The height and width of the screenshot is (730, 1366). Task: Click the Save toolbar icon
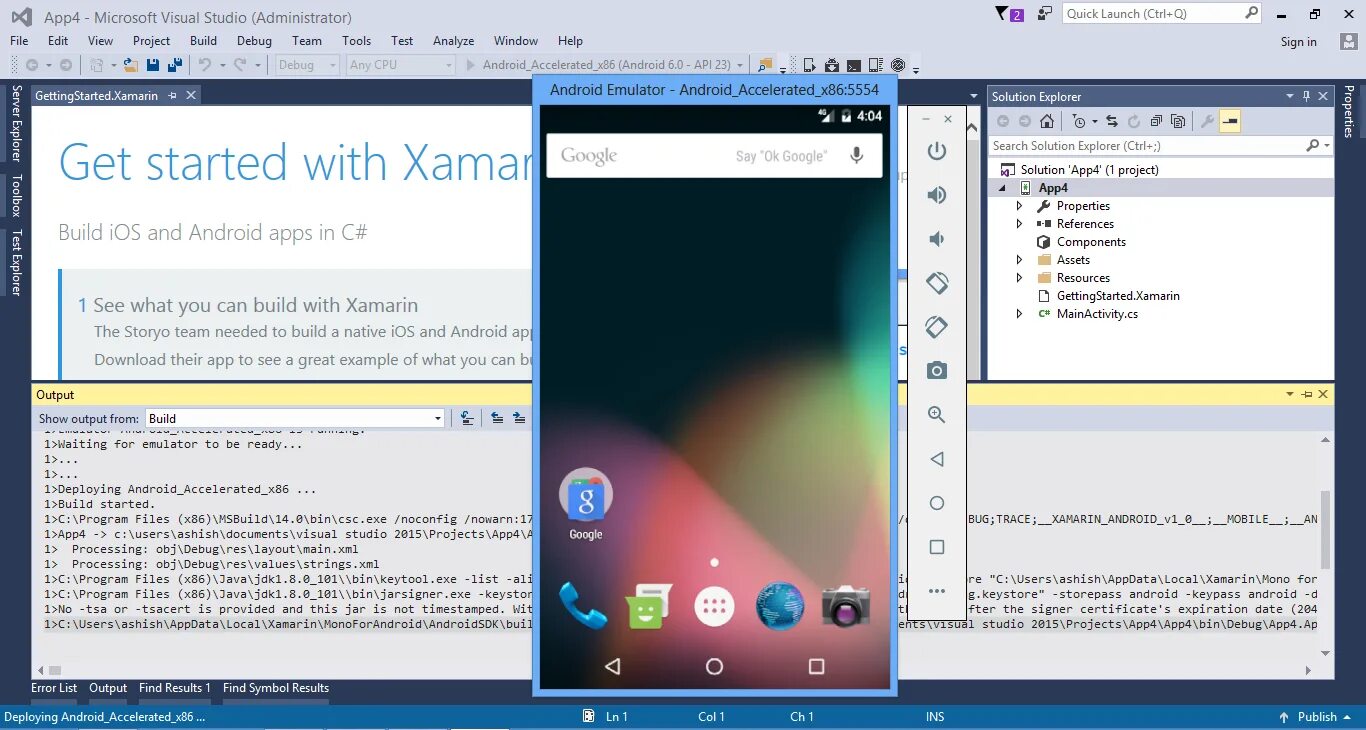(153, 65)
